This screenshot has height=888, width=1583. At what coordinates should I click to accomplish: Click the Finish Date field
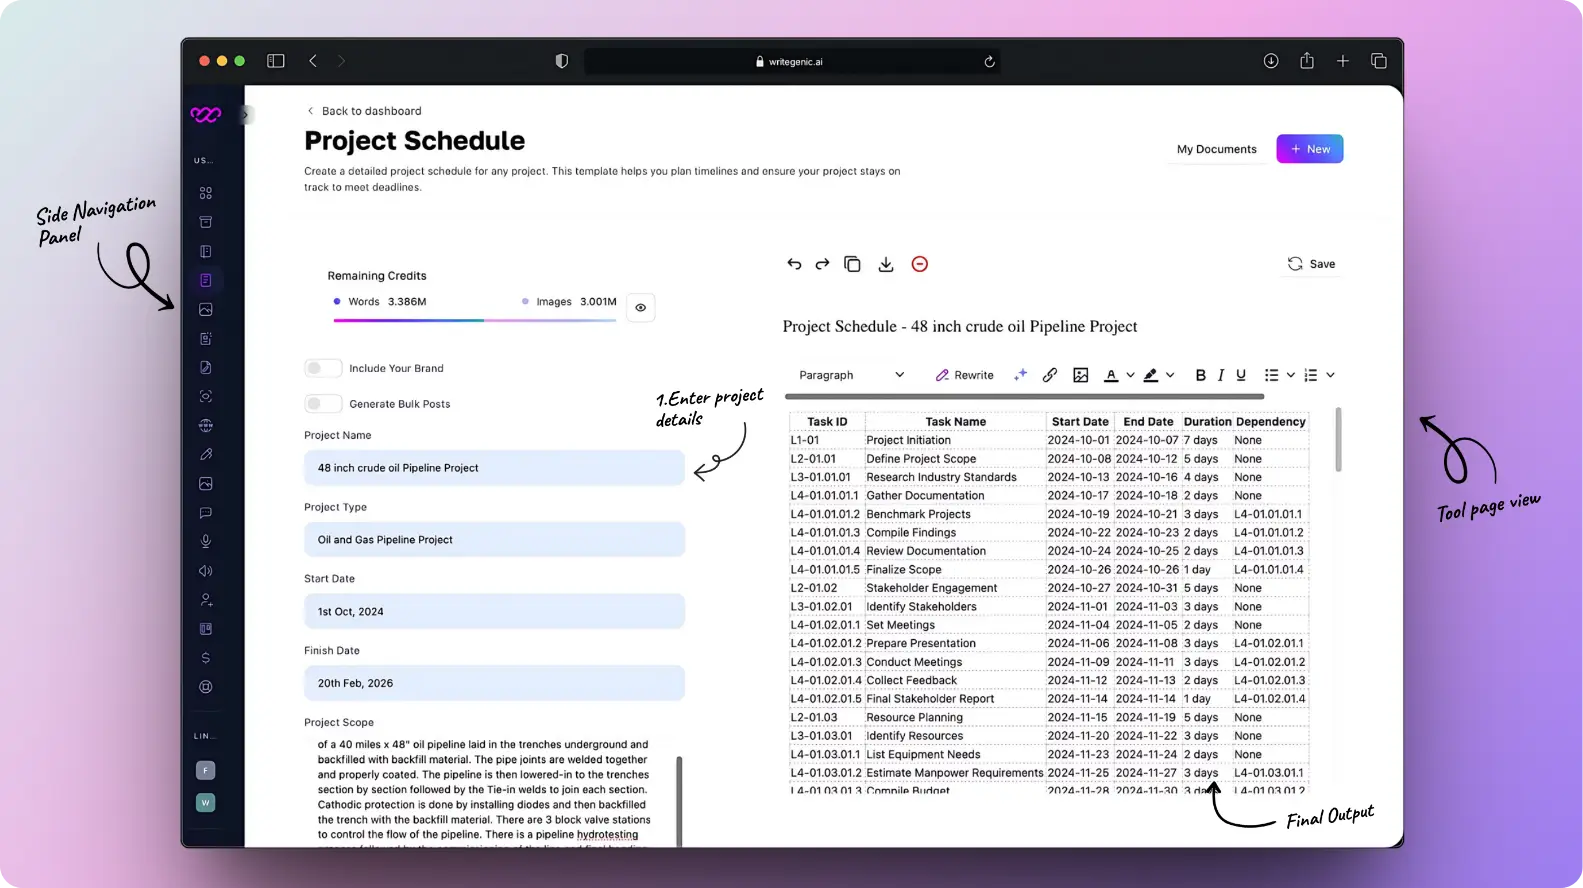494,684
